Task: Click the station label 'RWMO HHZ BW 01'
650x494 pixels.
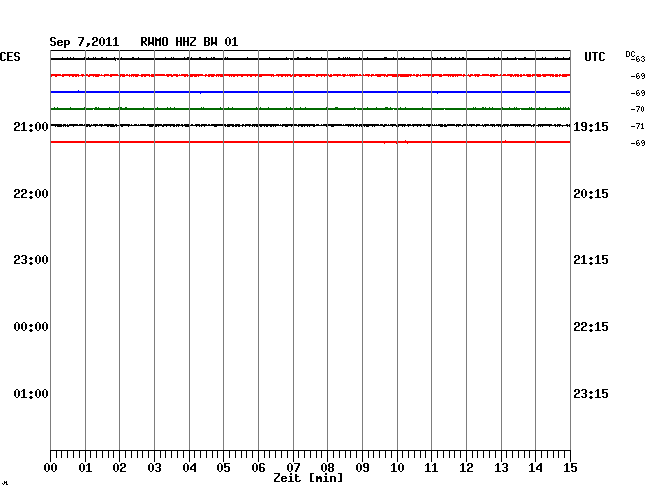Action: (x=189, y=42)
